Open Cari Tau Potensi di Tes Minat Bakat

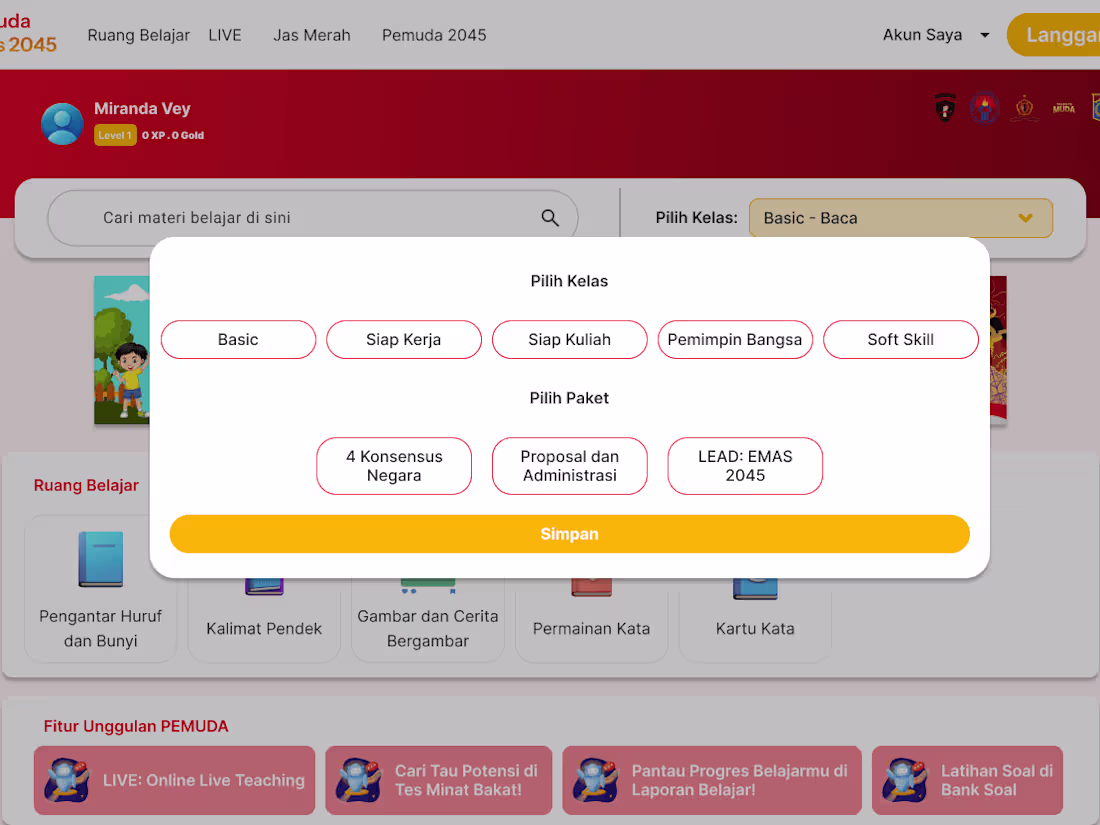tap(439, 780)
